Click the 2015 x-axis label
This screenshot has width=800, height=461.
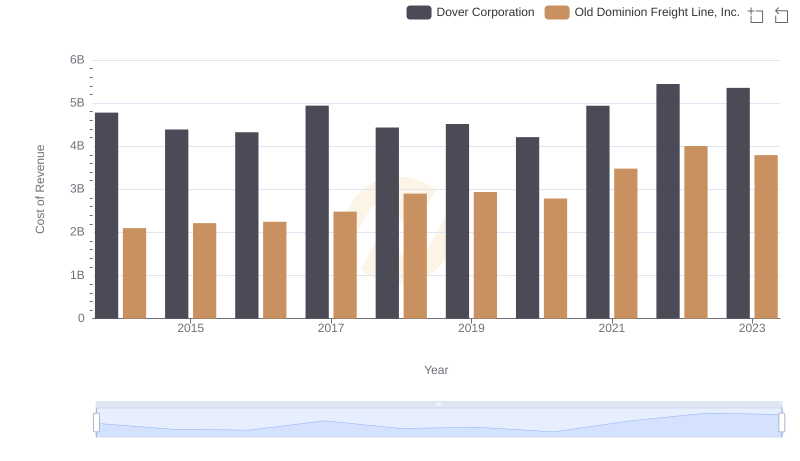pyautogui.click(x=191, y=328)
